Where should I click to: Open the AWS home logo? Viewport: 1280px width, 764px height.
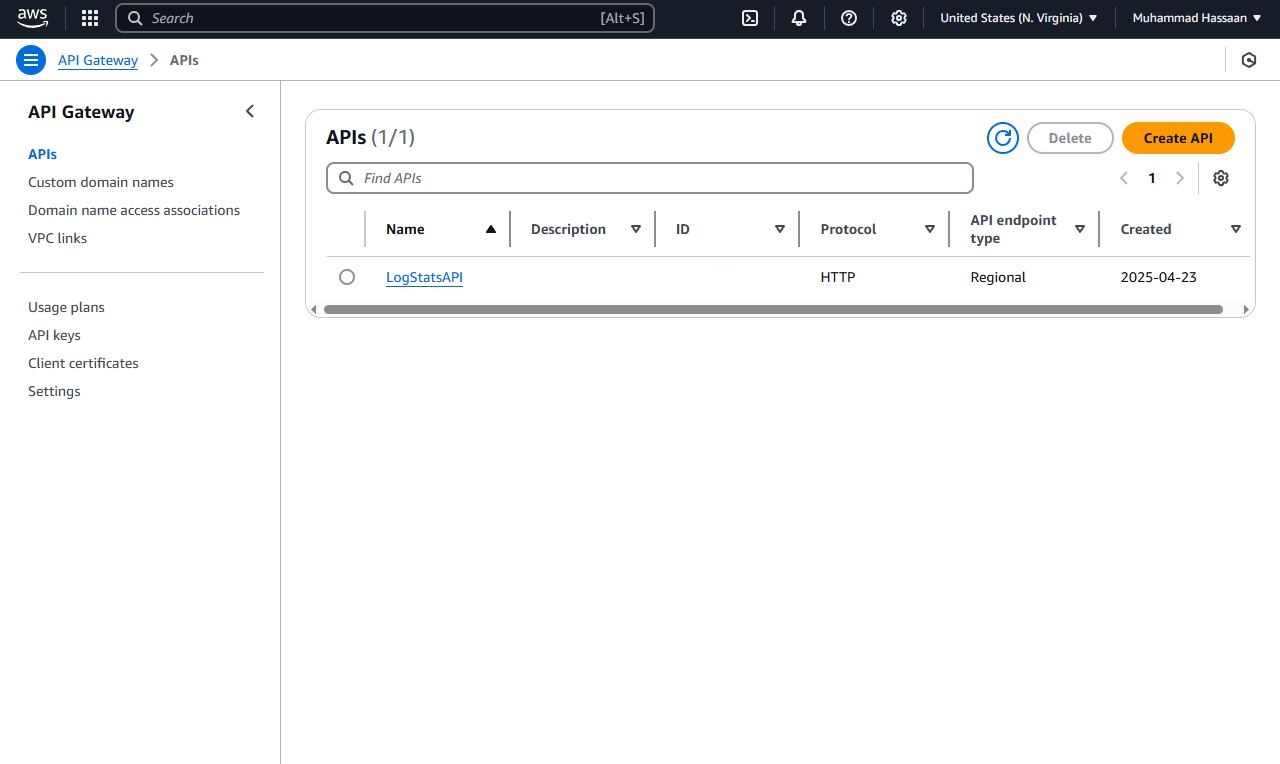tap(32, 18)
